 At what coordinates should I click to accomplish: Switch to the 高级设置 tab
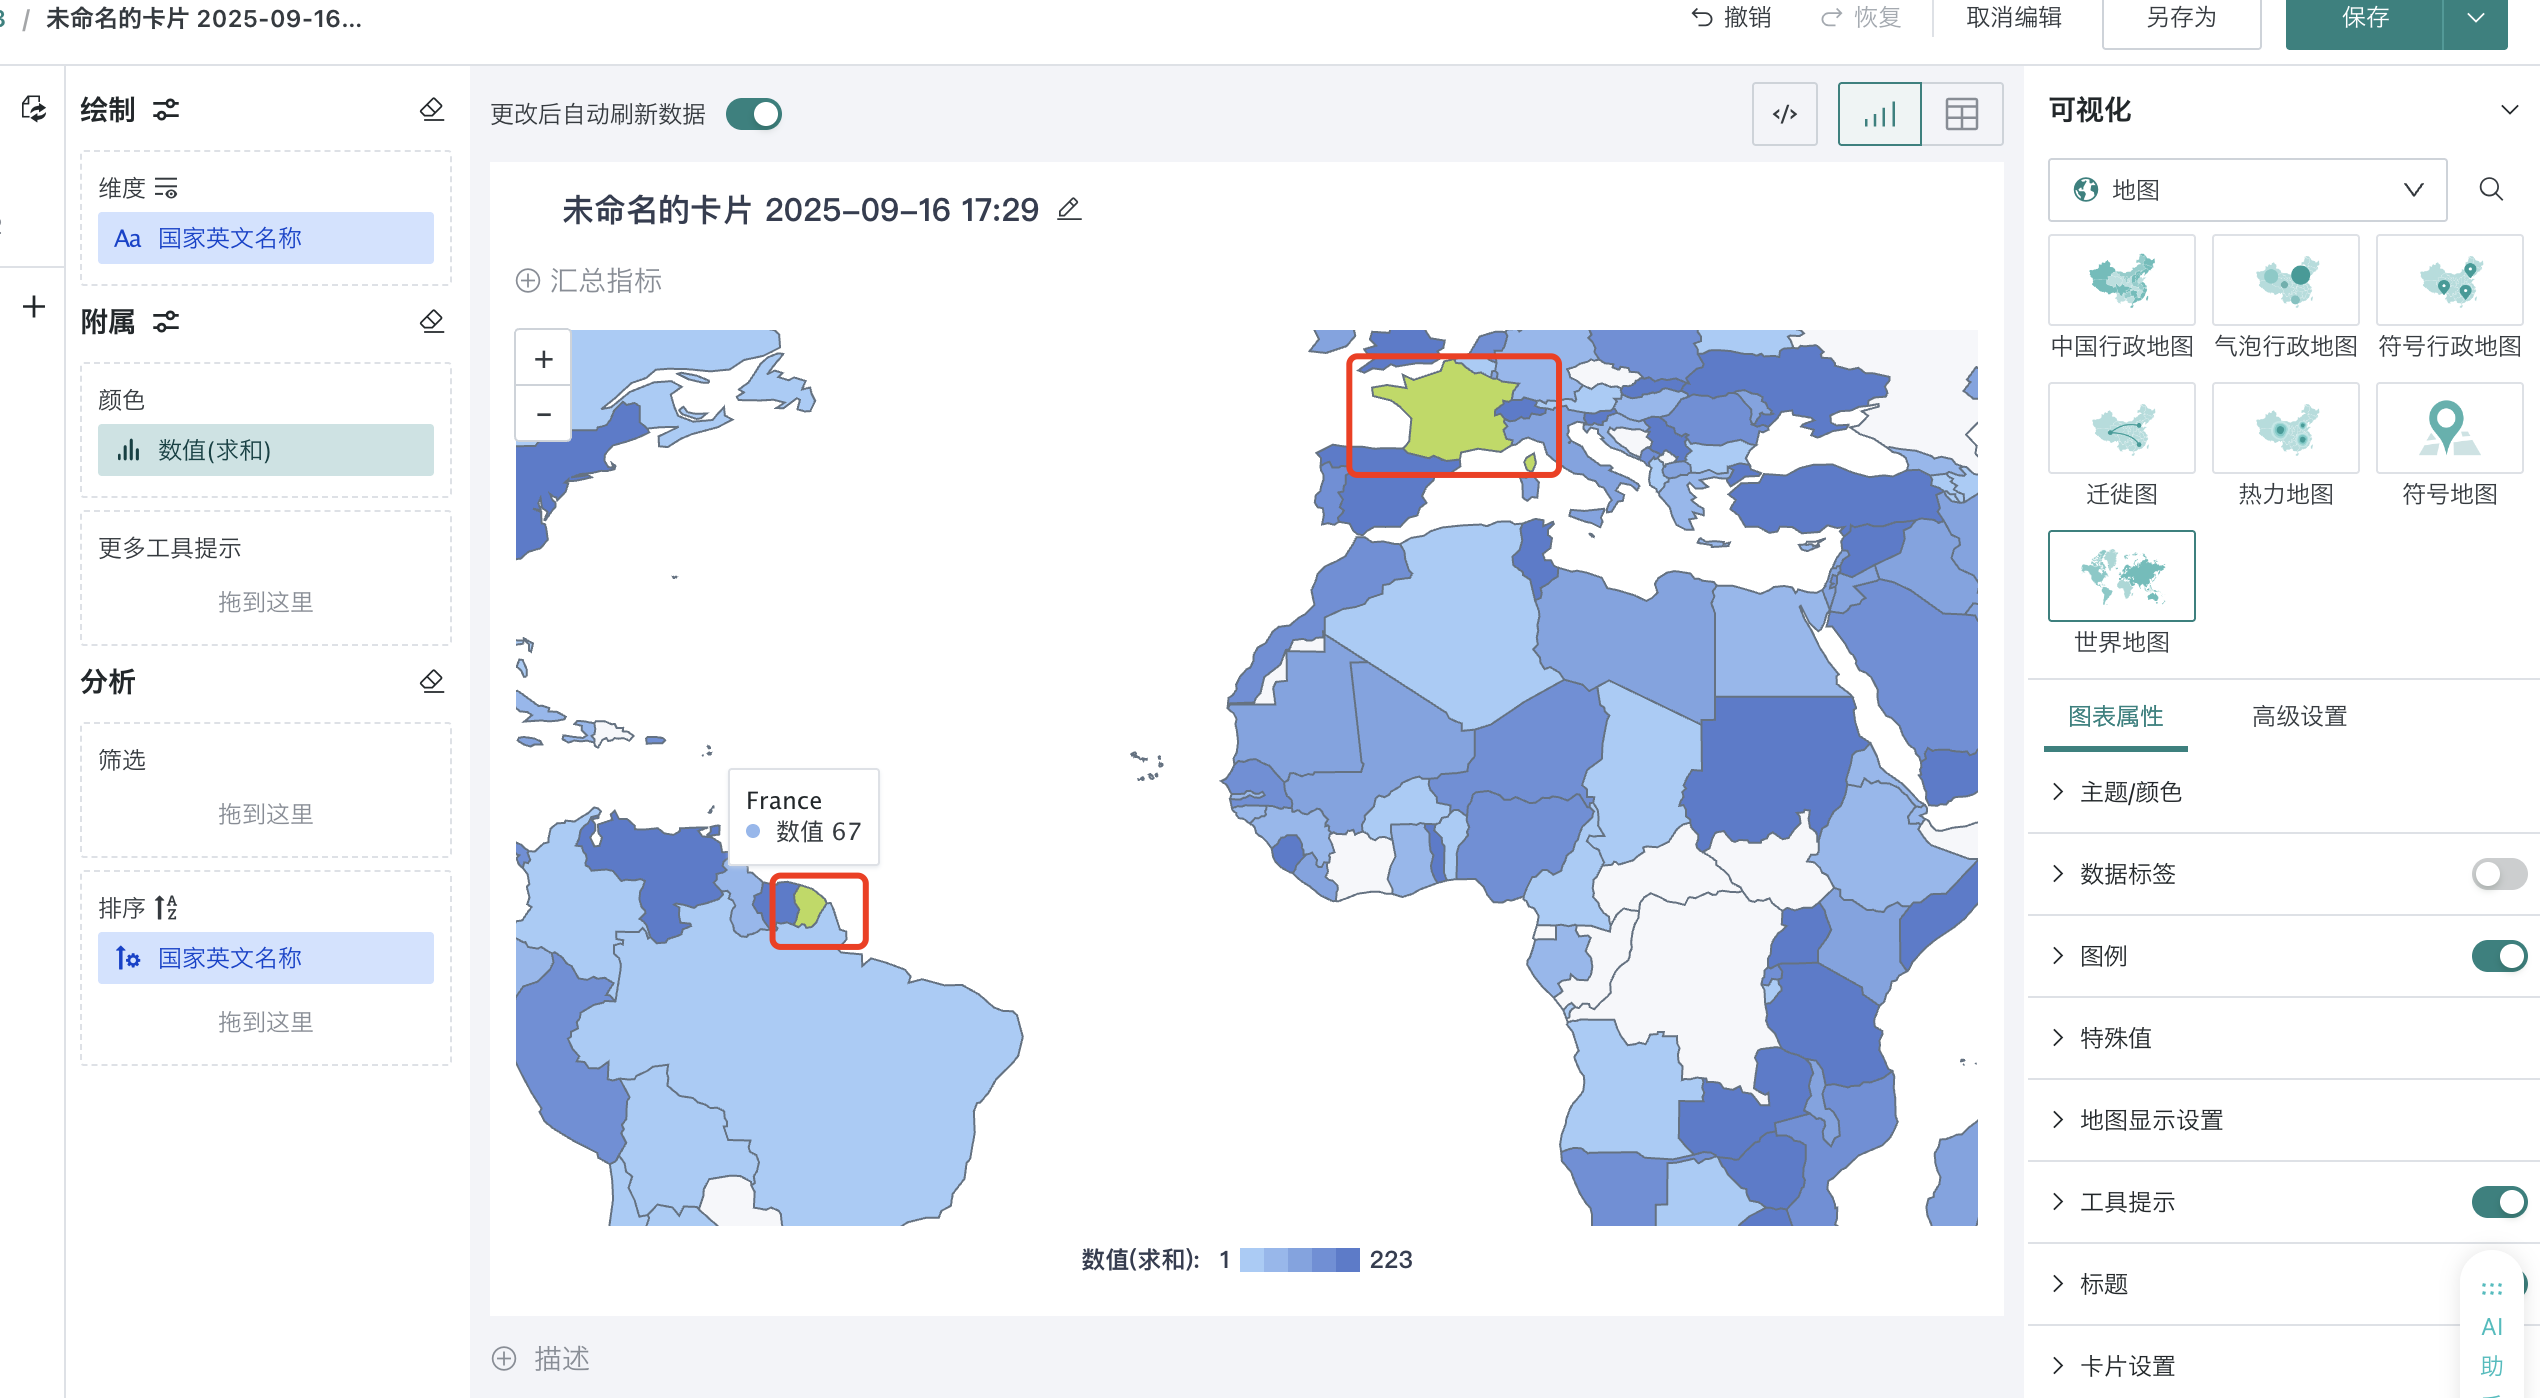[x=2299, y=717]
